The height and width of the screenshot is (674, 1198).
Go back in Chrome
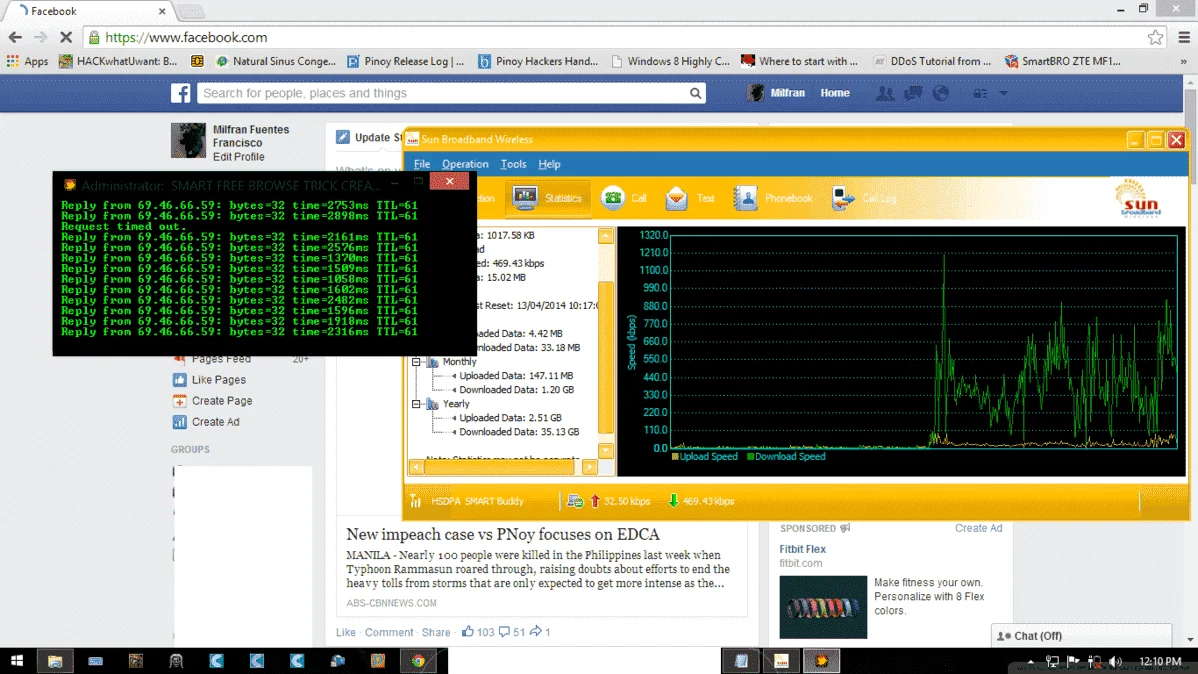point(15,37)
